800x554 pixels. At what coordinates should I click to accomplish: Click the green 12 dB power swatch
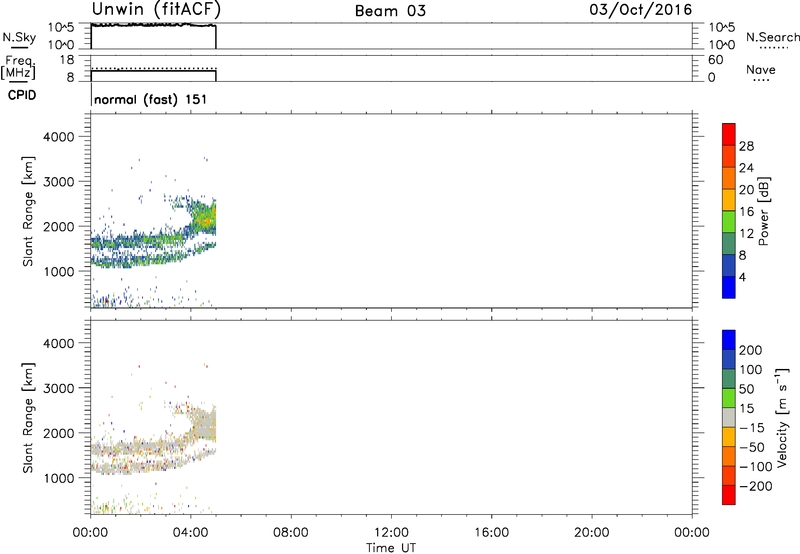click(729, 221)
